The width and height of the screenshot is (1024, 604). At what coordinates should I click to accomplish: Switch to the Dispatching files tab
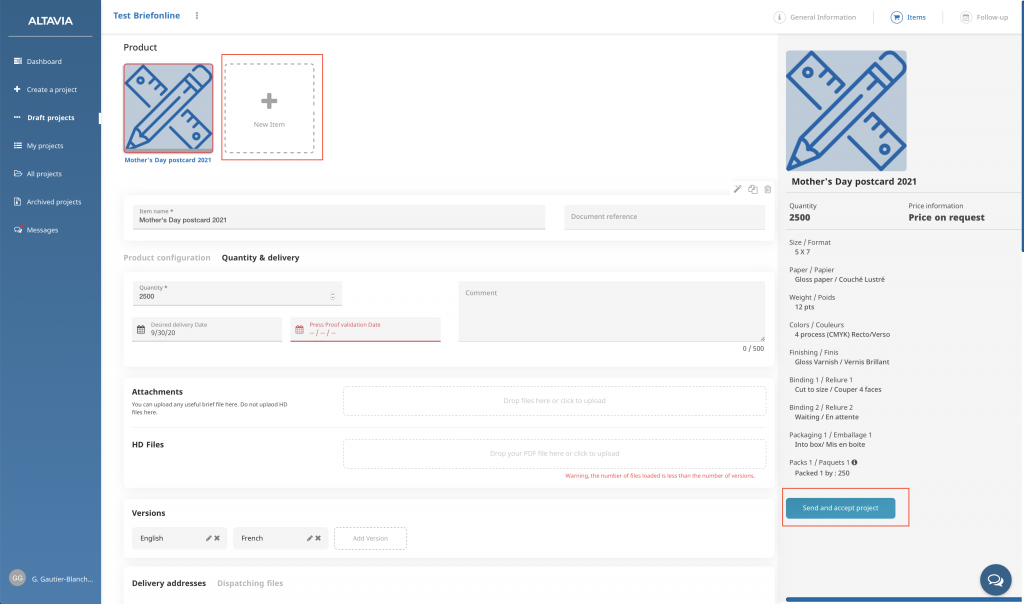point(250,583)
